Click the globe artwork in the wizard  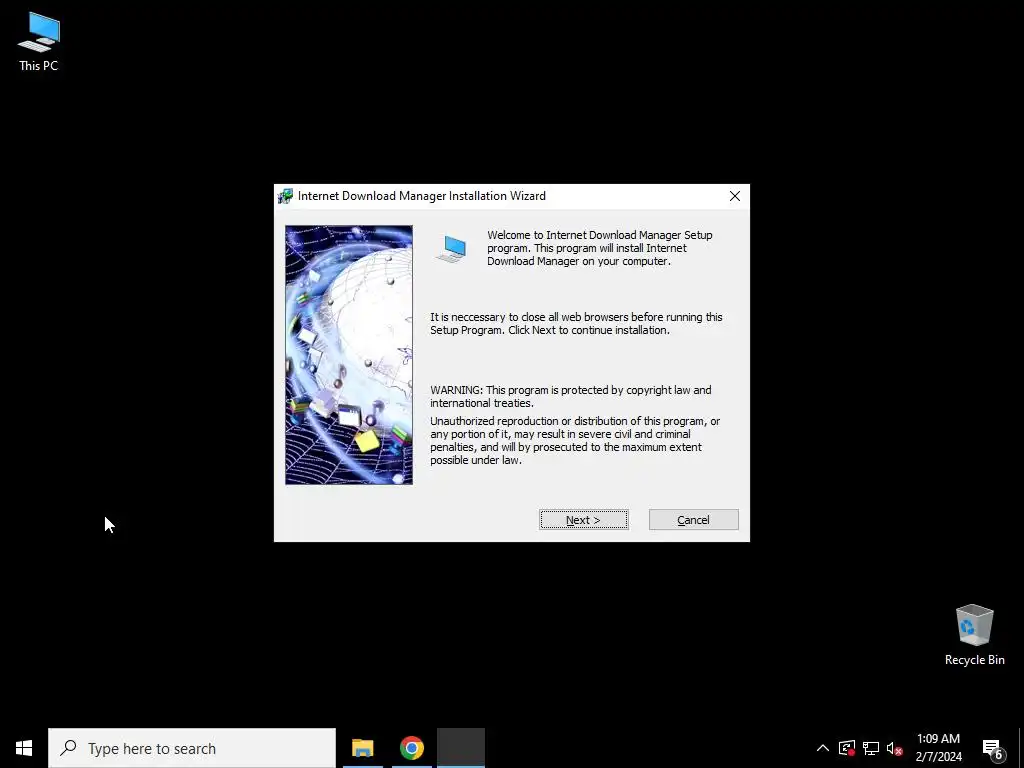click(349, 355)
